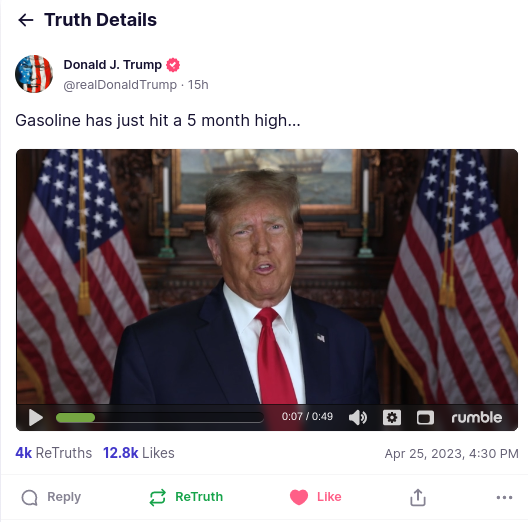Toggle the Like heart icon
528x522 pixels.
[x=299, y=497]
